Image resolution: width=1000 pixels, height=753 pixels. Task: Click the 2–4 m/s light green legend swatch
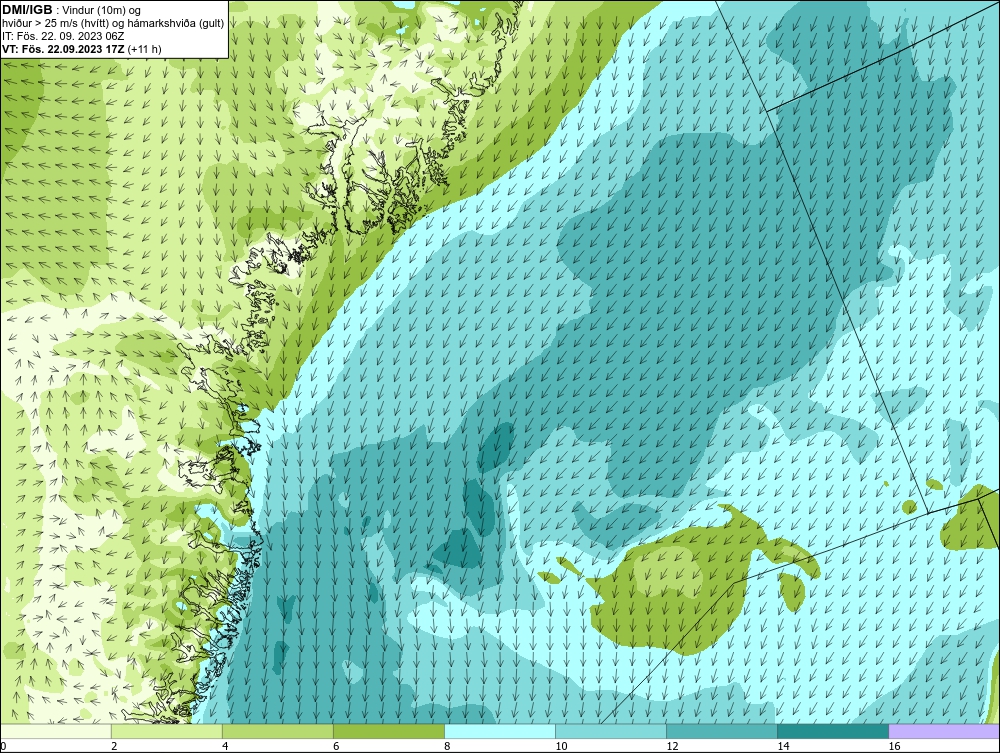pyautogui.click(x=166, y=731)
